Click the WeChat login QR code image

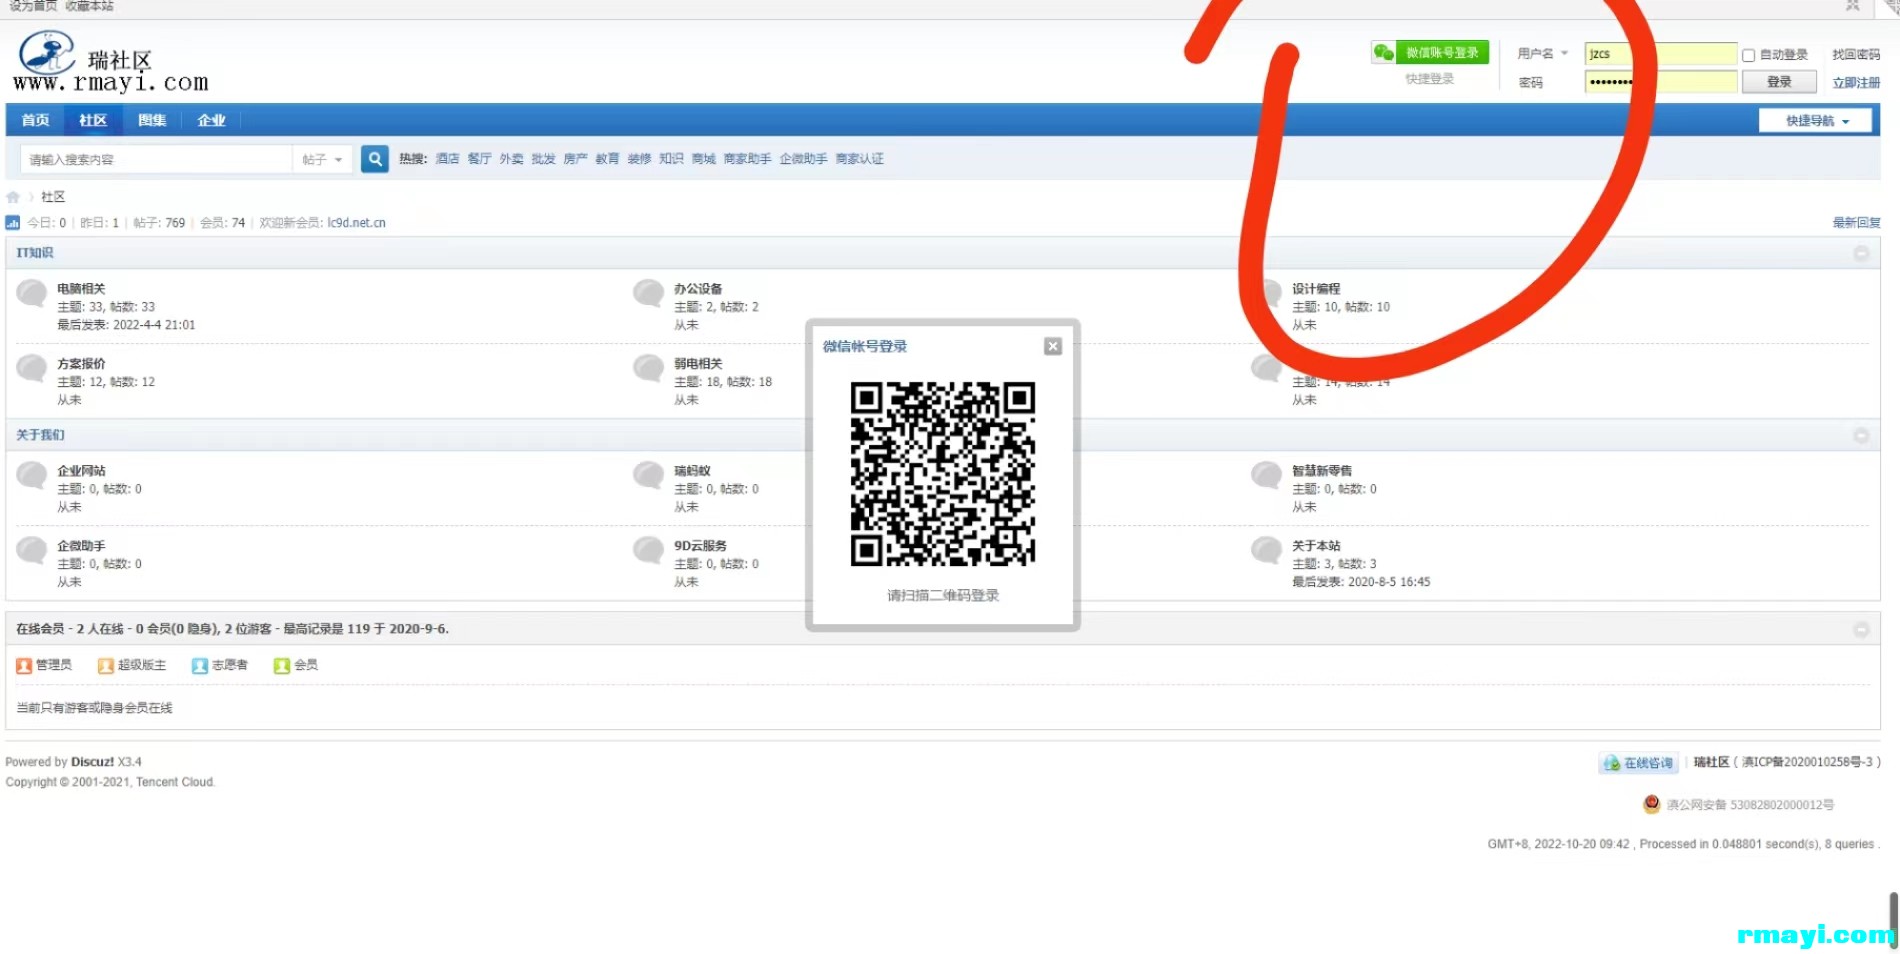point(942,474)
